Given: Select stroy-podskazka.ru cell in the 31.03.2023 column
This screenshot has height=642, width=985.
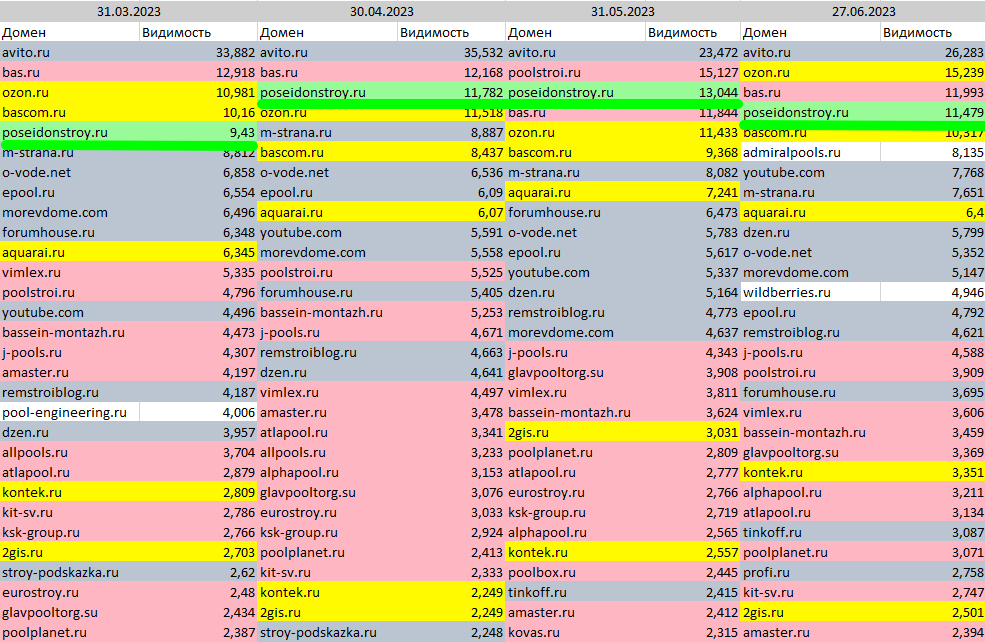Looking at the screenshot, I should pos(70,572).
